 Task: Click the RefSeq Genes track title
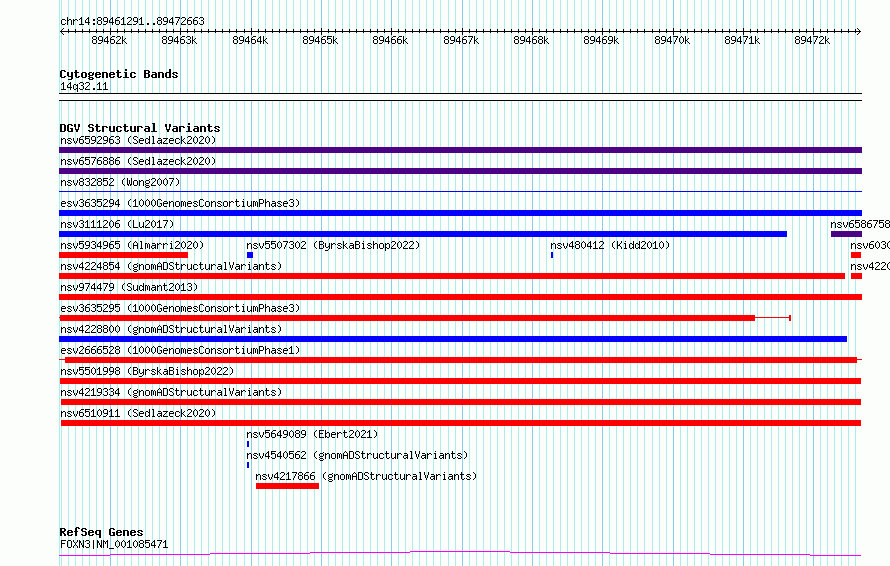[x=101, y=533]
